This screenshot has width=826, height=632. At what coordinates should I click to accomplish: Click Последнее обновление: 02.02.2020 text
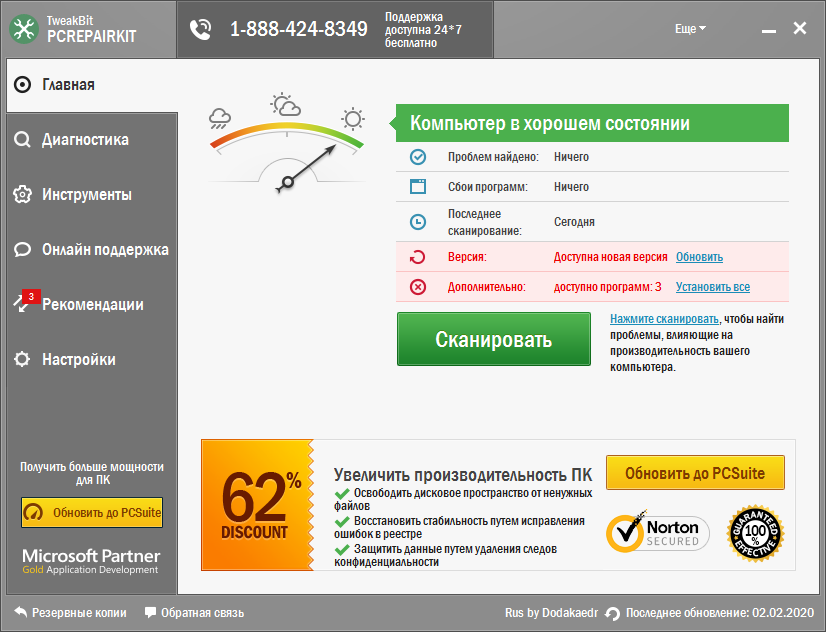click(x=720, y=613)
